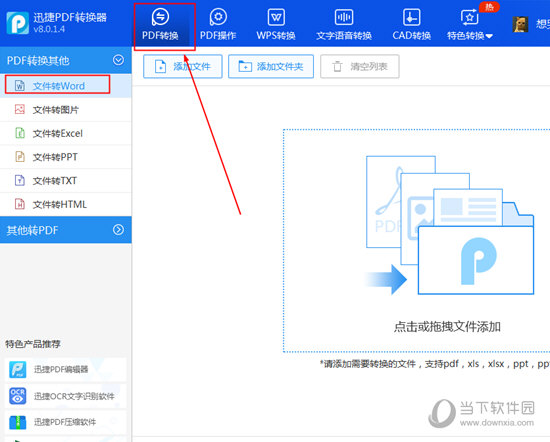Click the PPT file icon in sidebar
This screenshot has height=442, width=550.
click(x=20, y=157)
